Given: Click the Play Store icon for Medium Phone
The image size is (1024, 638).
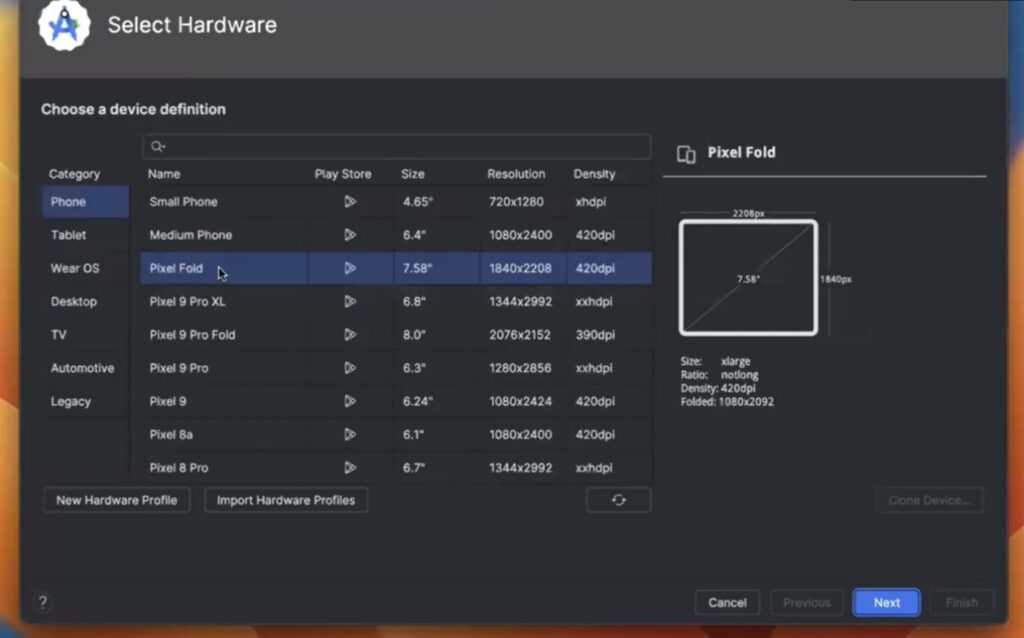Looking at the screenshot, I should click(x=351, y=234).
